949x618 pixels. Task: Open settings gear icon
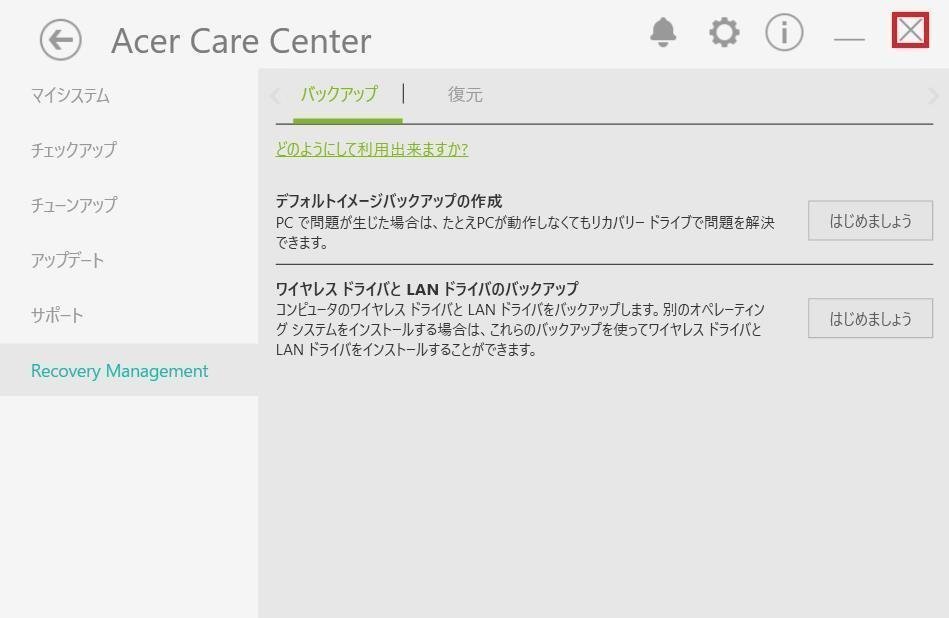724,32
